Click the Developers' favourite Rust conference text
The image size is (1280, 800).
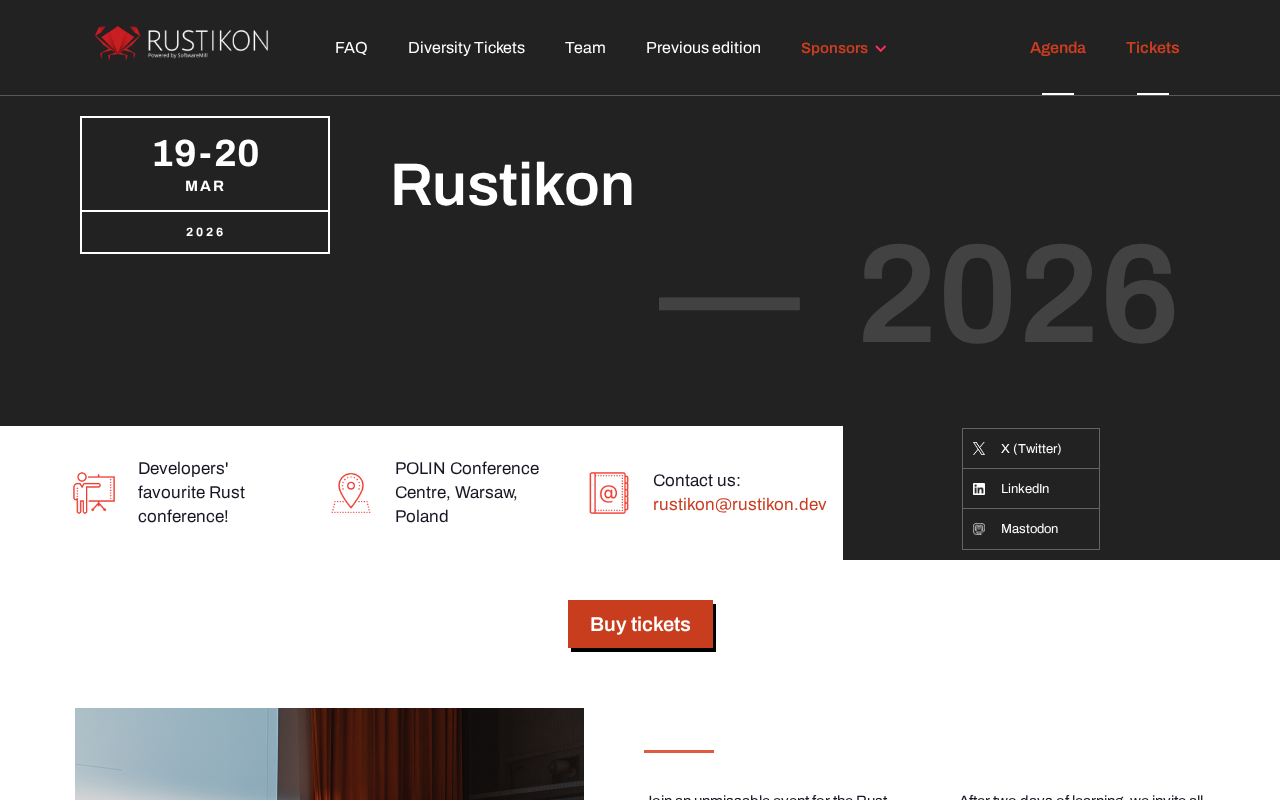(192, 493)
